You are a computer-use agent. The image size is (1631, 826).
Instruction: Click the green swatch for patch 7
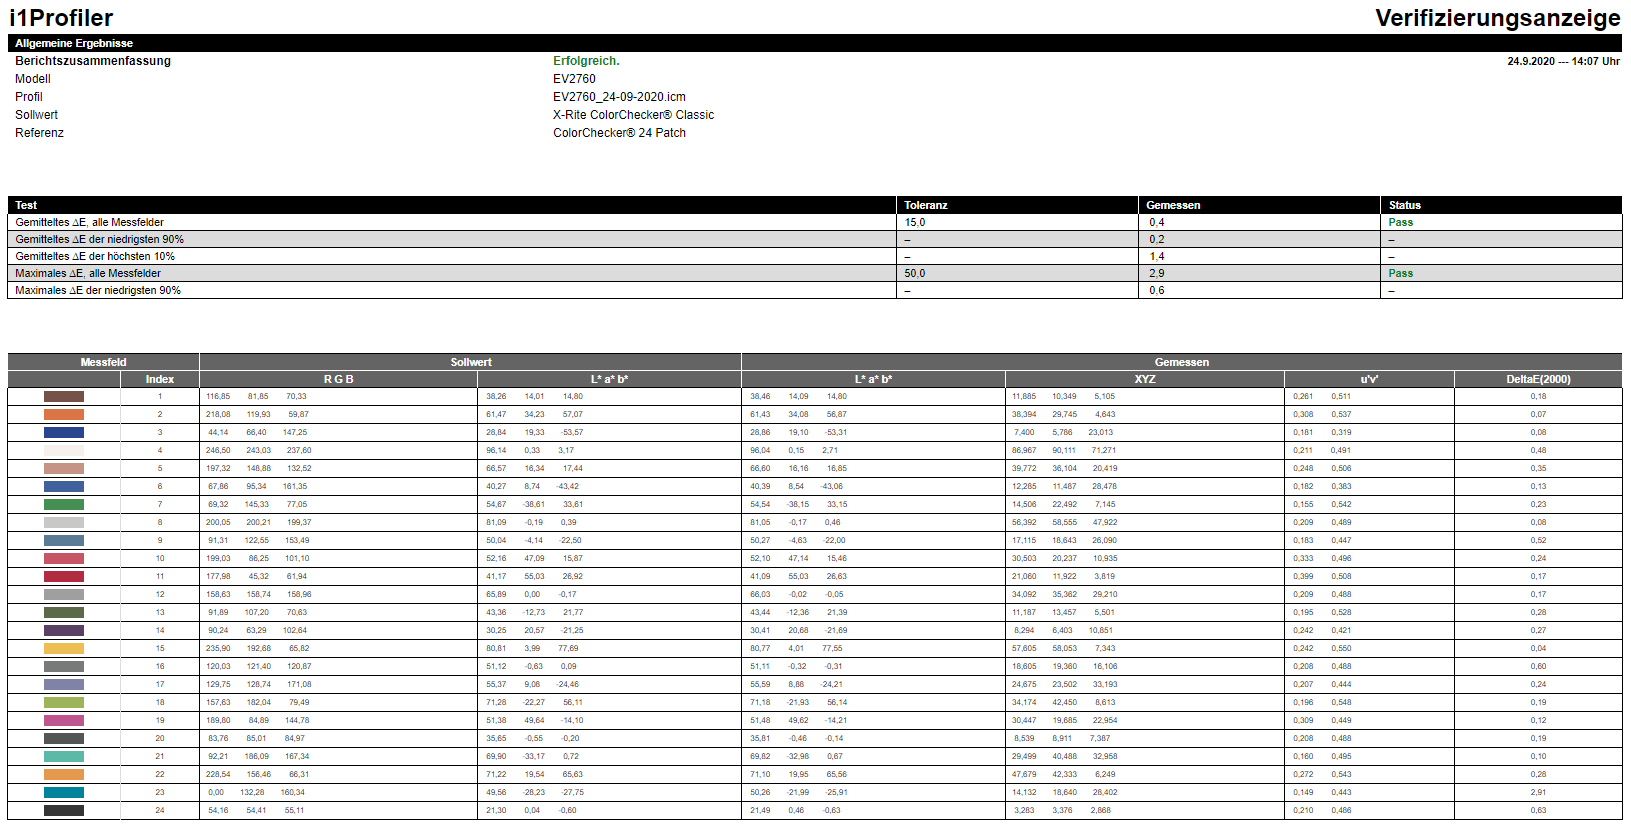[64, 505]
